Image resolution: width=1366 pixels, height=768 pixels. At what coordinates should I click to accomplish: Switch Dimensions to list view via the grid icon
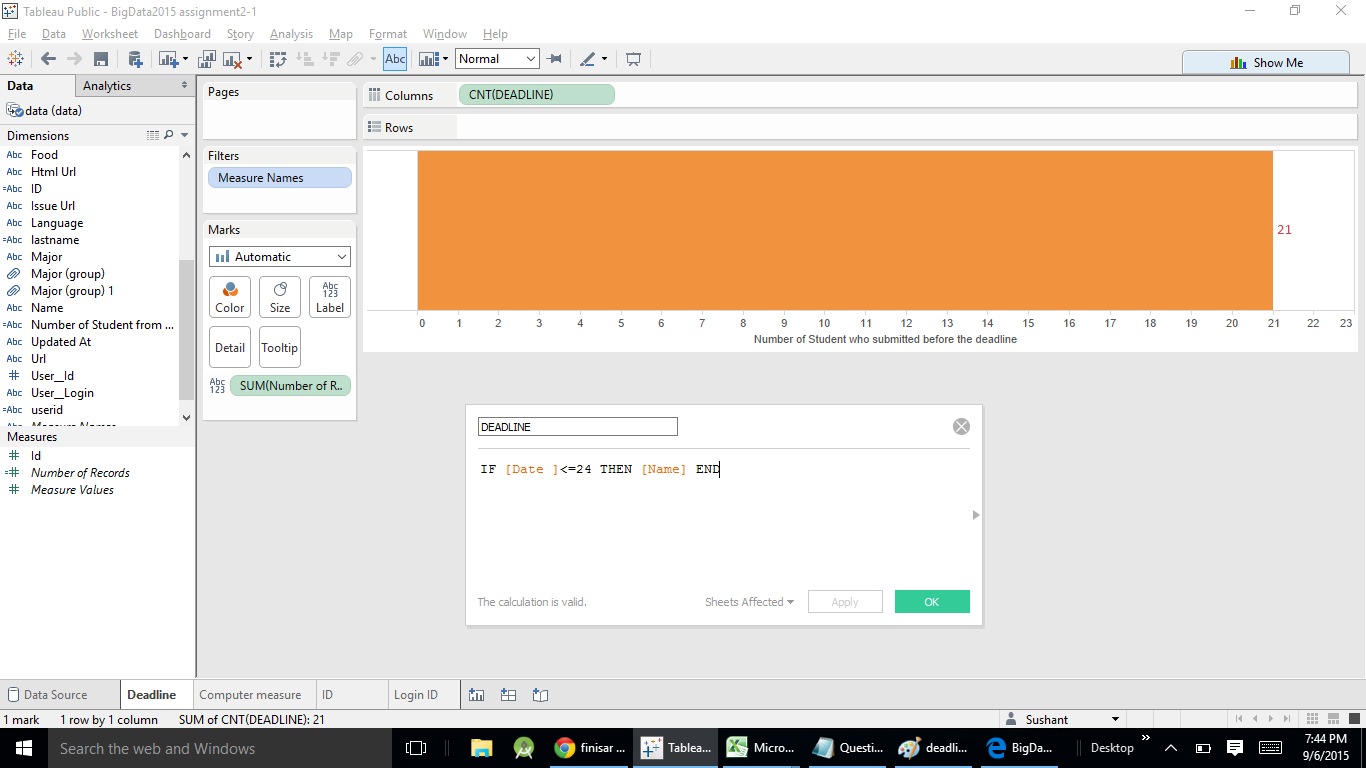(153, 135)
